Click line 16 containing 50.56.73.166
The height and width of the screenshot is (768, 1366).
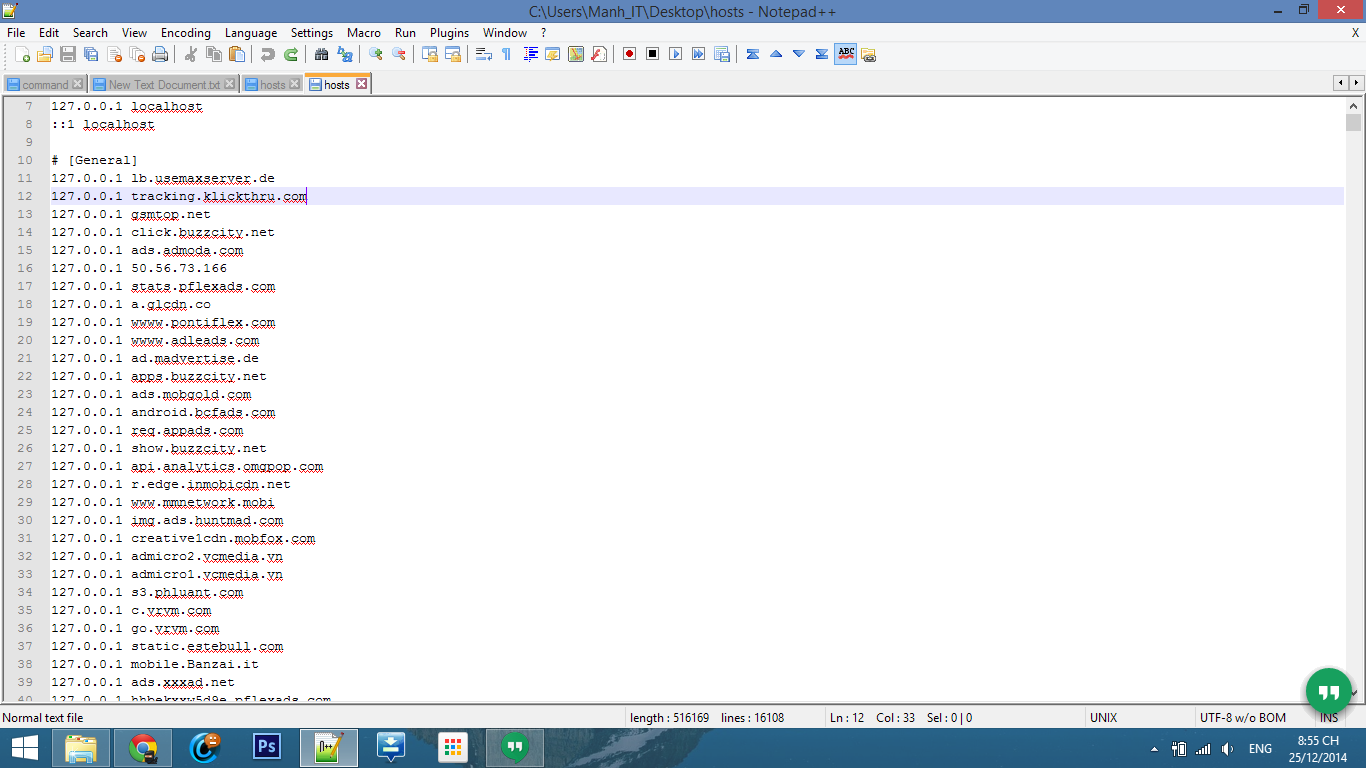697,268
